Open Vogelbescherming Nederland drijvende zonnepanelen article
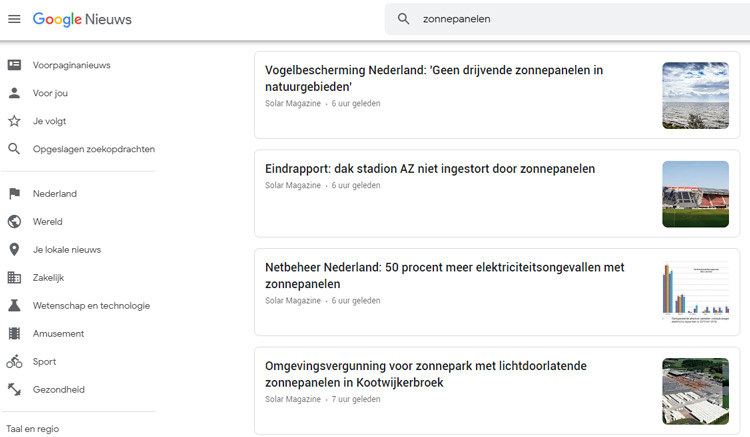Image resolution: width=750 pixels, height=437 pixels. 434,78
